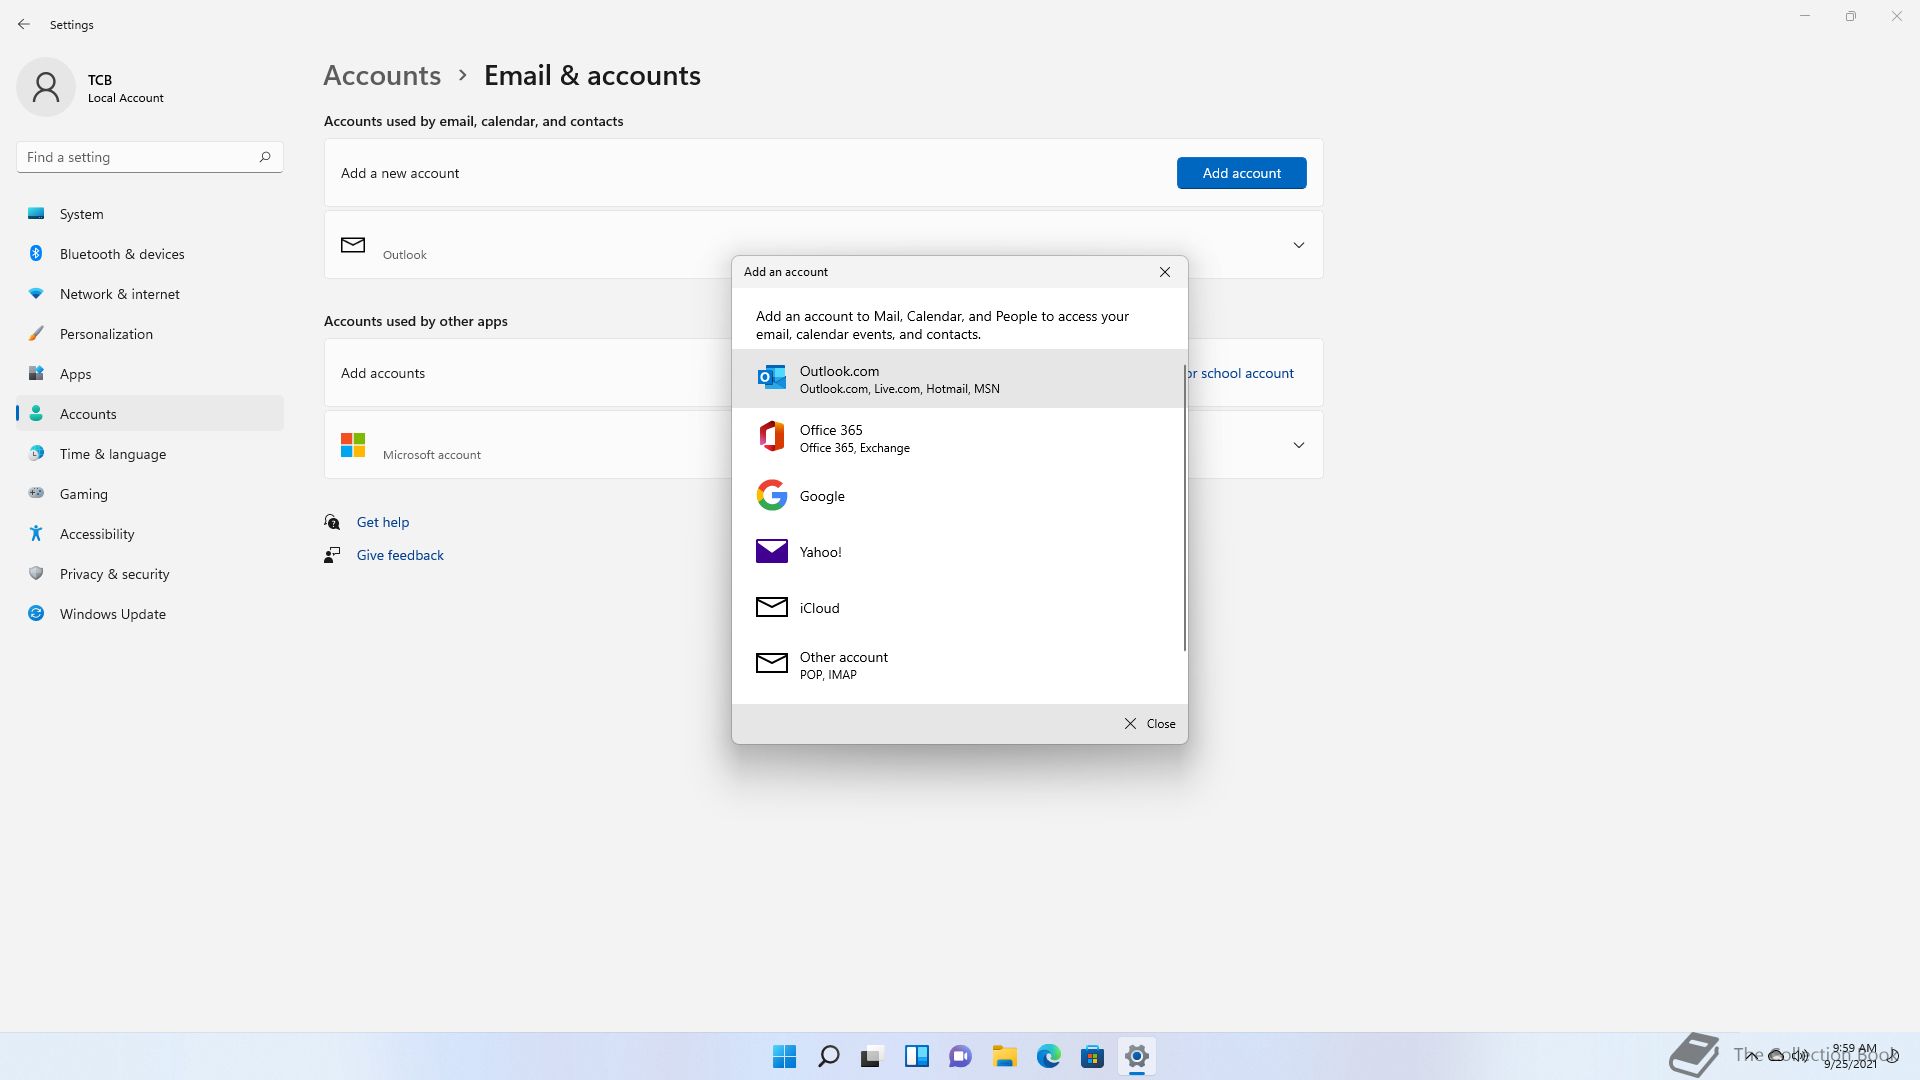
Task: Open Bluetooth & devices category
Action: [x=150, y=254]
